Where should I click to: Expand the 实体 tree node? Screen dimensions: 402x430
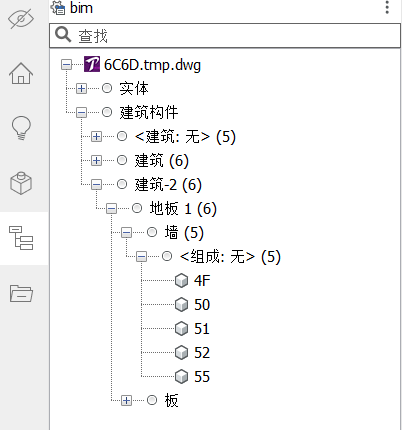click(81, 89)
